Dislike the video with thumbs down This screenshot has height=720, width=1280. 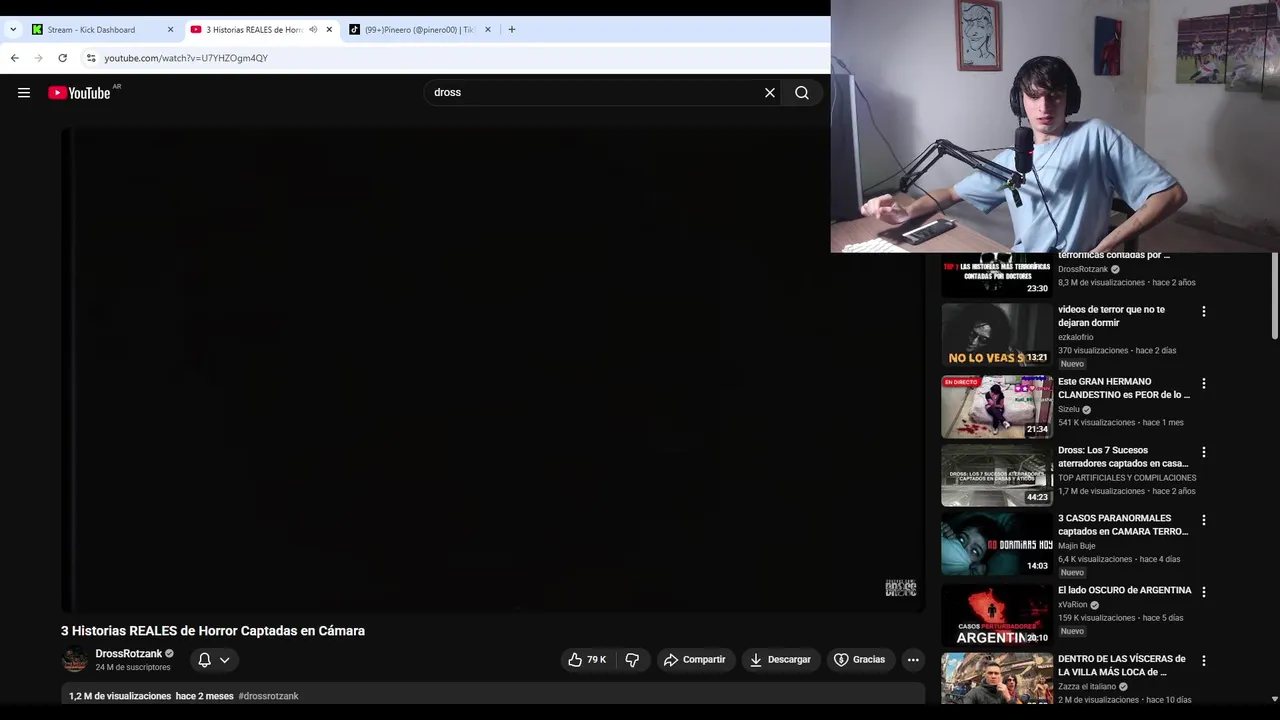coord(632,660)
